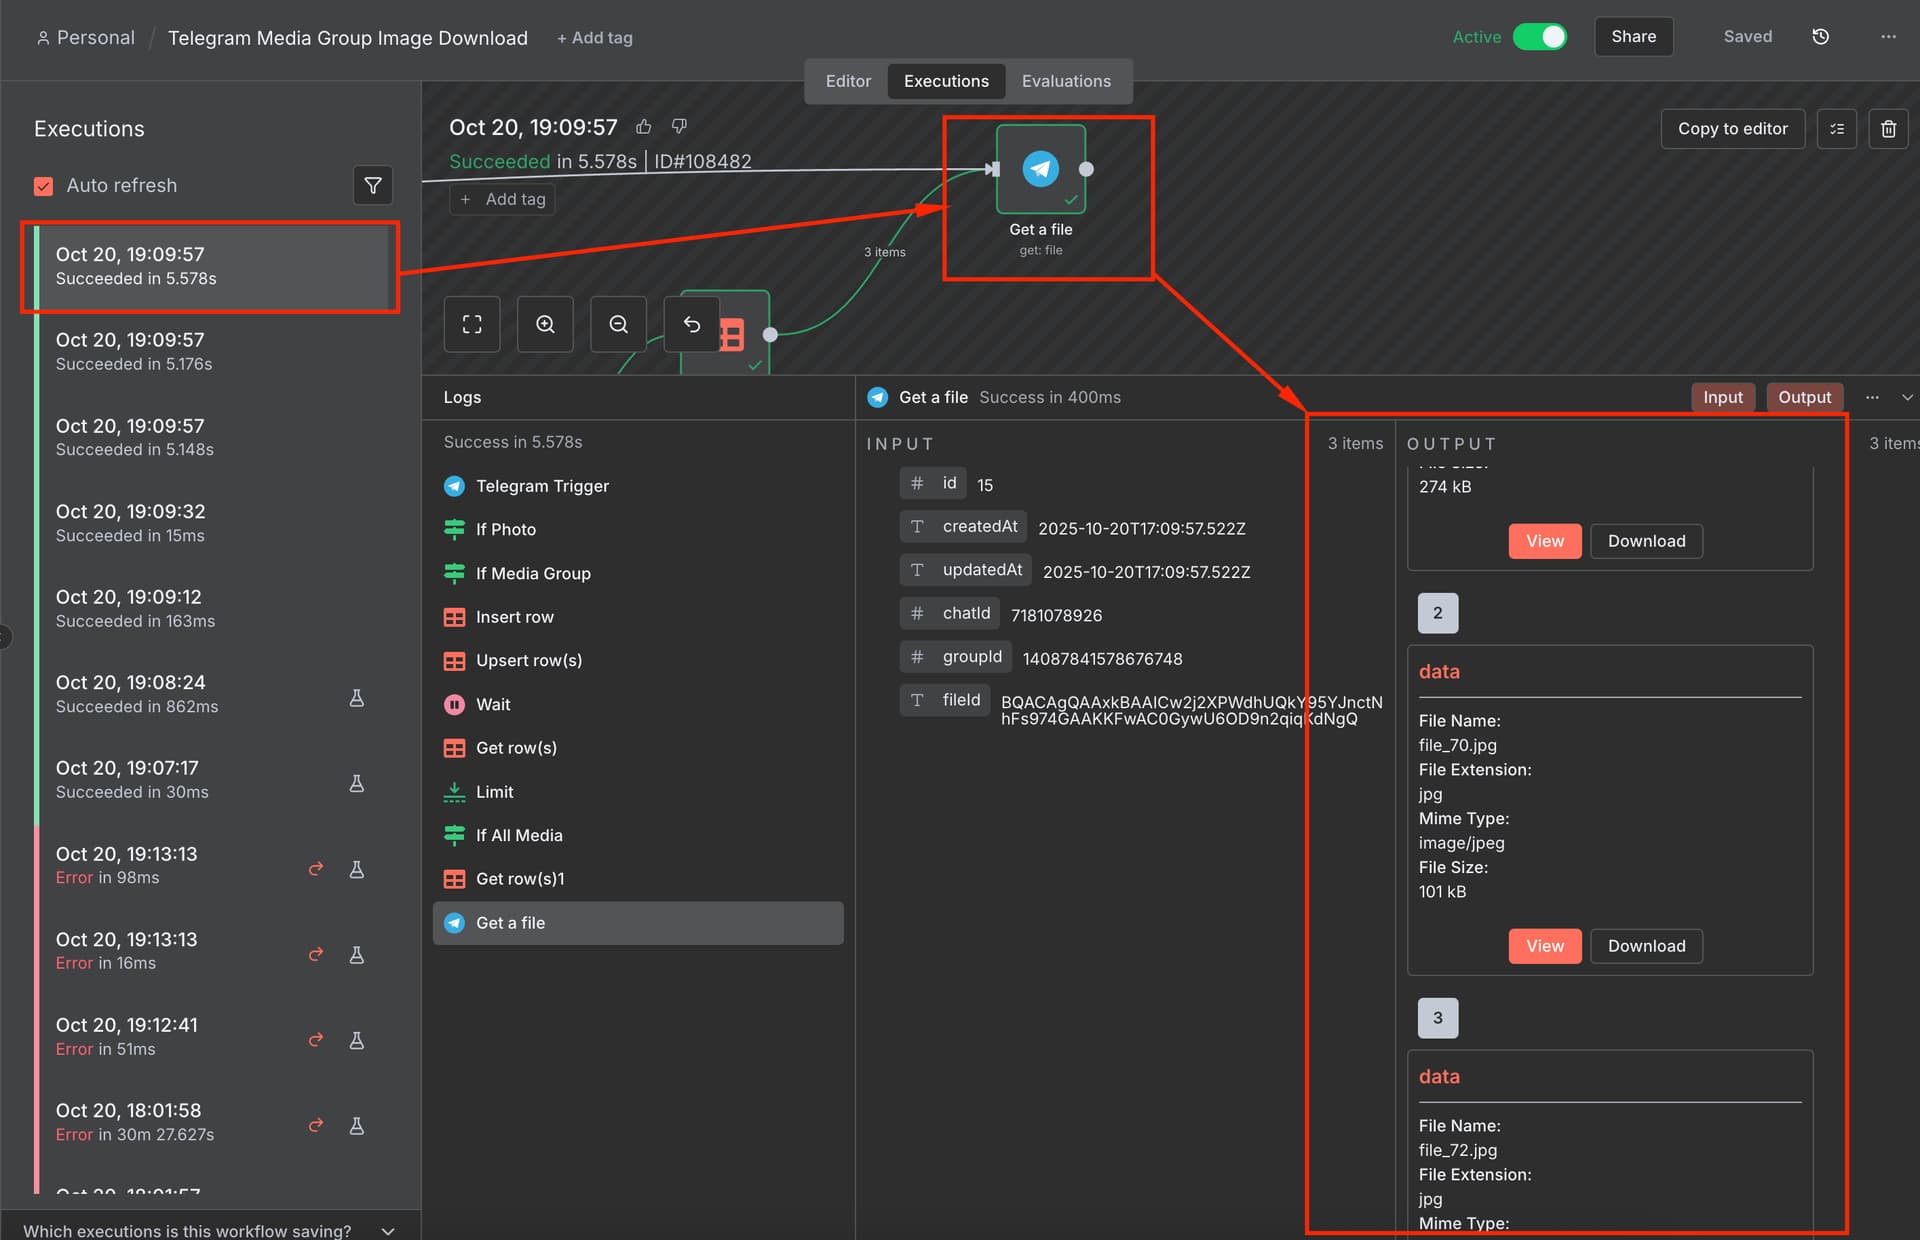
Task: Expand Which executions is this workflow saving
Action: 388,1231
